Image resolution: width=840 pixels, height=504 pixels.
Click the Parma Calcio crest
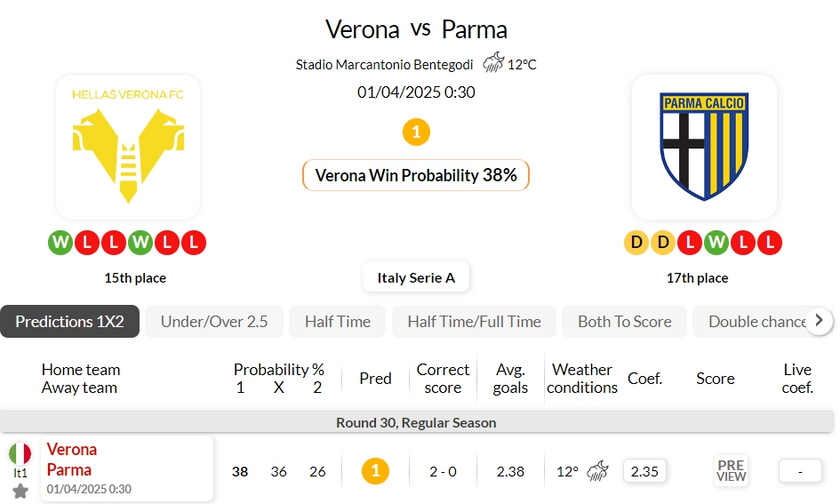pyautogui.click(x=704, y=146)
